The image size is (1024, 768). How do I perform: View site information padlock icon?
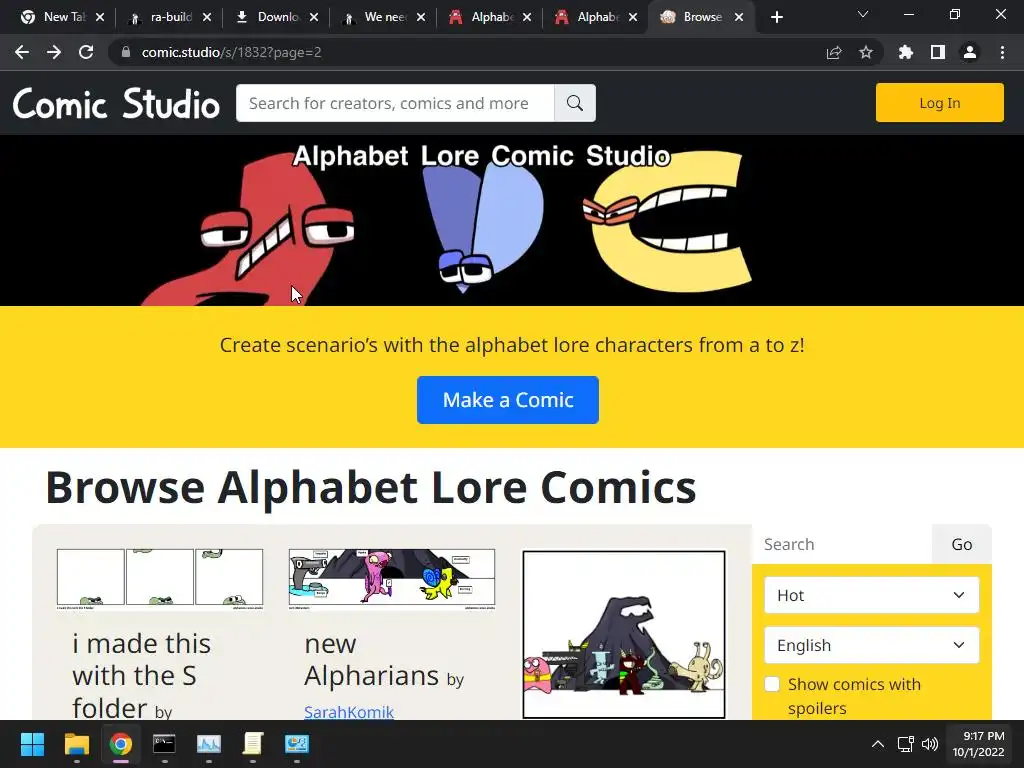[x=126, y=52]
